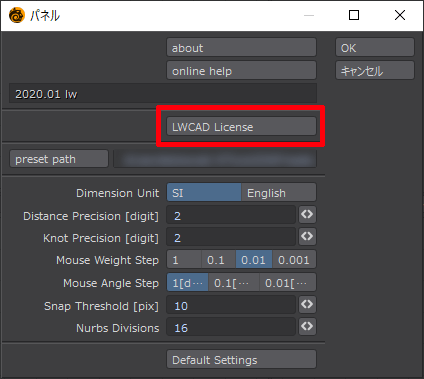Click the Distance Precision slider arrows icon
Image resolution: width=424 pixels, height=379 pixels.
click(x=307, y=214)
